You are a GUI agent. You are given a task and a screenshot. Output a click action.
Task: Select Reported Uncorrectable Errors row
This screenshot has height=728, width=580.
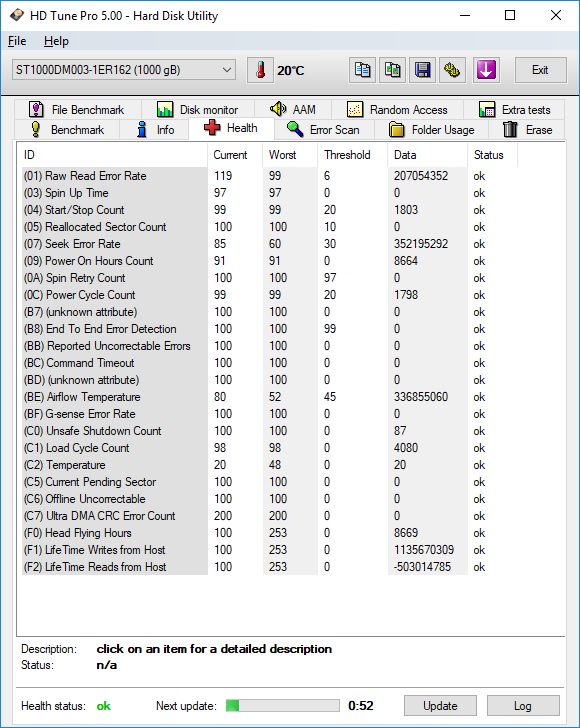269,346
